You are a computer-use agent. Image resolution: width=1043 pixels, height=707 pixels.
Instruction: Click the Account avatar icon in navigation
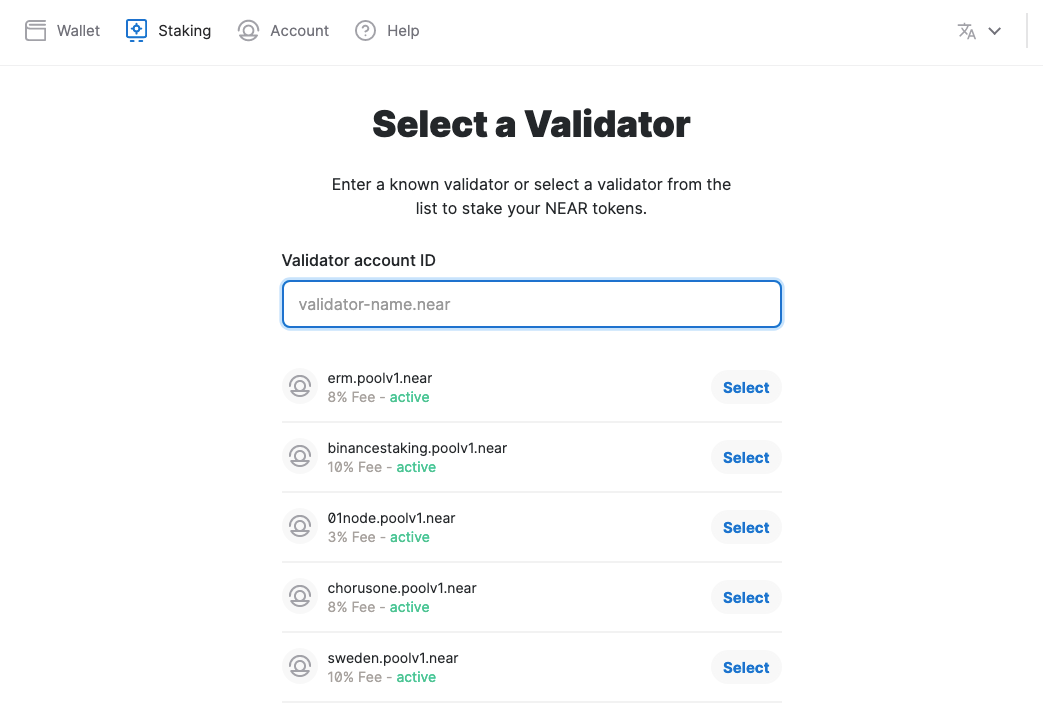tap(248, 31)
